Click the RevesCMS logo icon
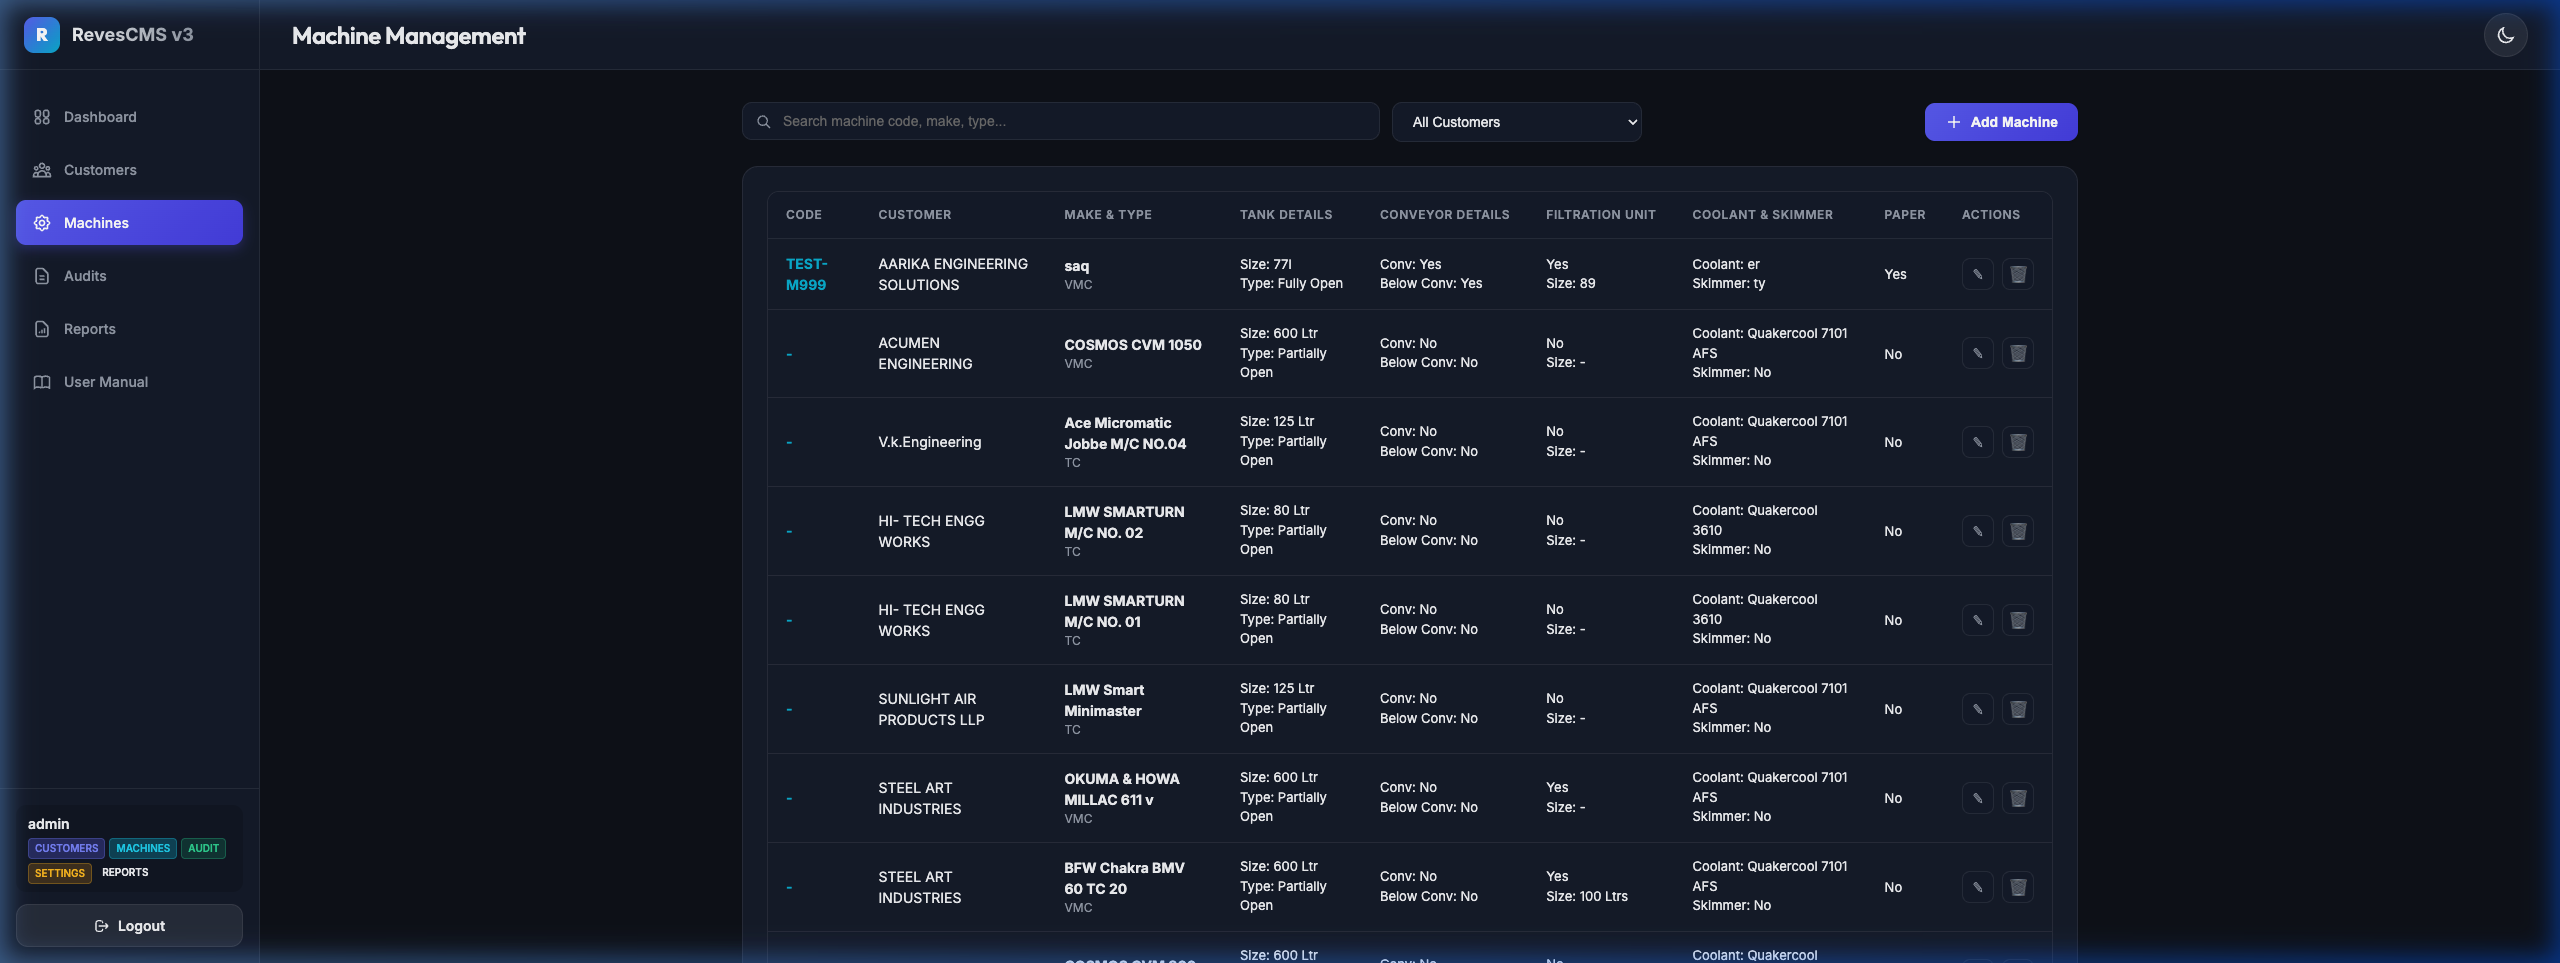 (42, 35)
